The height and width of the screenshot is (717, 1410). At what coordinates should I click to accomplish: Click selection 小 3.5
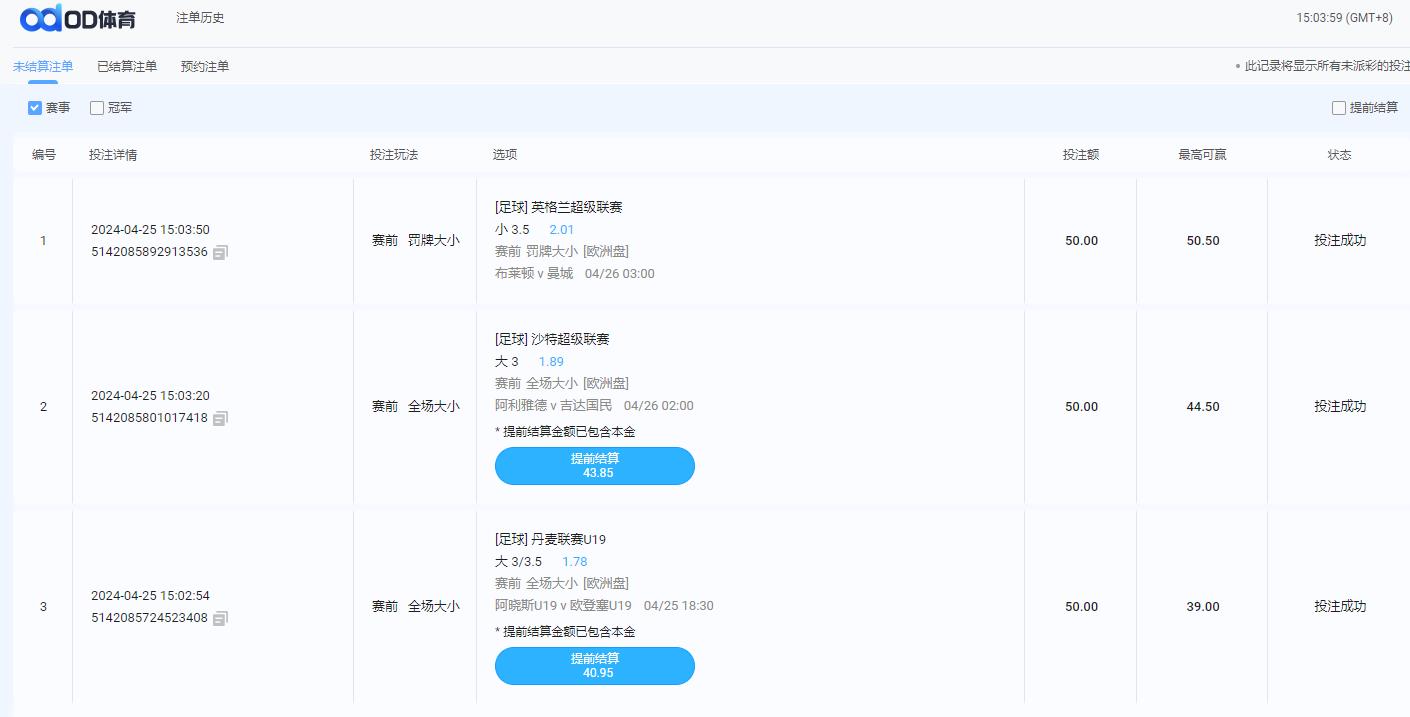click(512, 229)
